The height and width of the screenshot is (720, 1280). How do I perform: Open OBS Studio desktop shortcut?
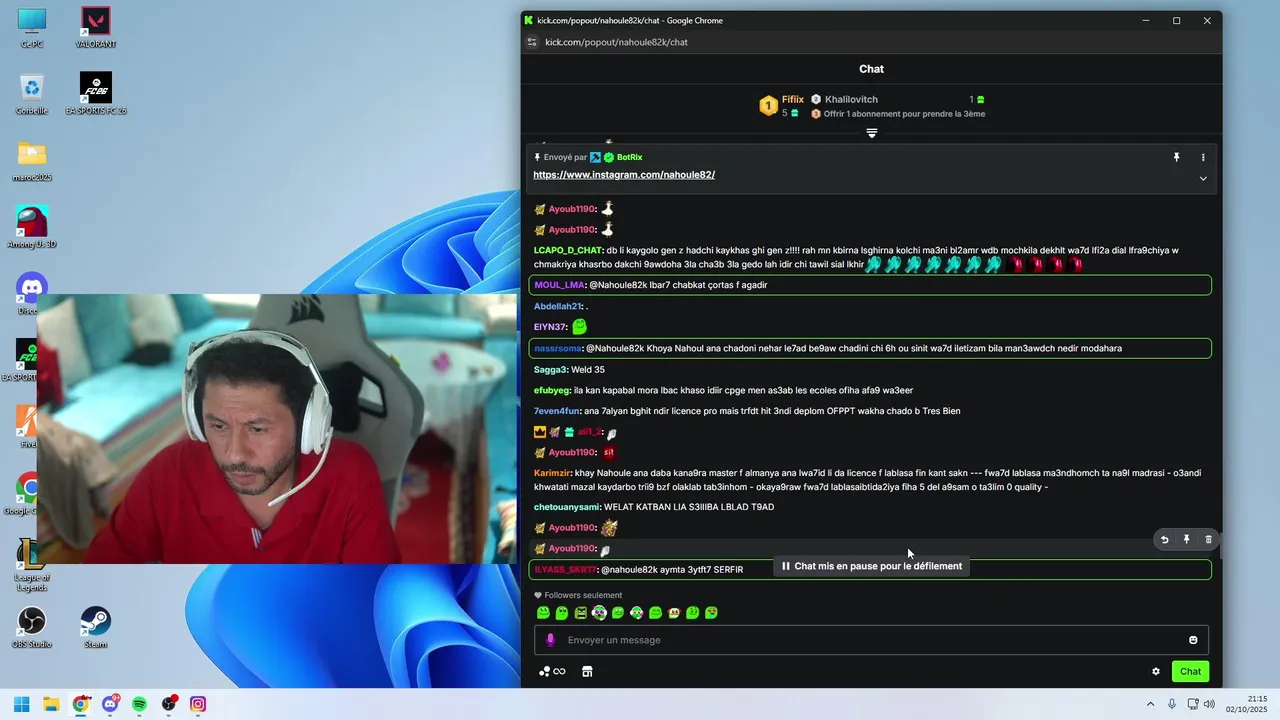pyautogui.click(x=32, y=626)
